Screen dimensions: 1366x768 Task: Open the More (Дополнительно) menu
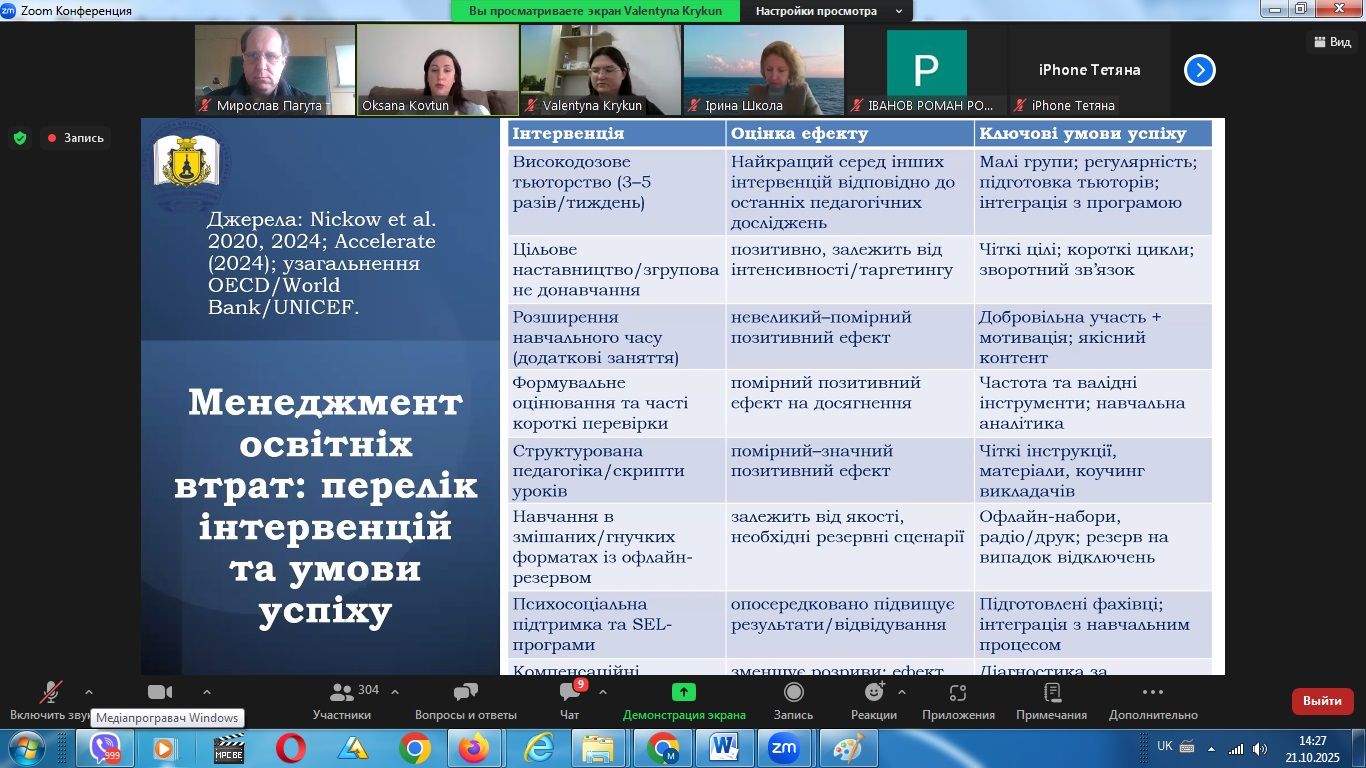[1152, 693]
